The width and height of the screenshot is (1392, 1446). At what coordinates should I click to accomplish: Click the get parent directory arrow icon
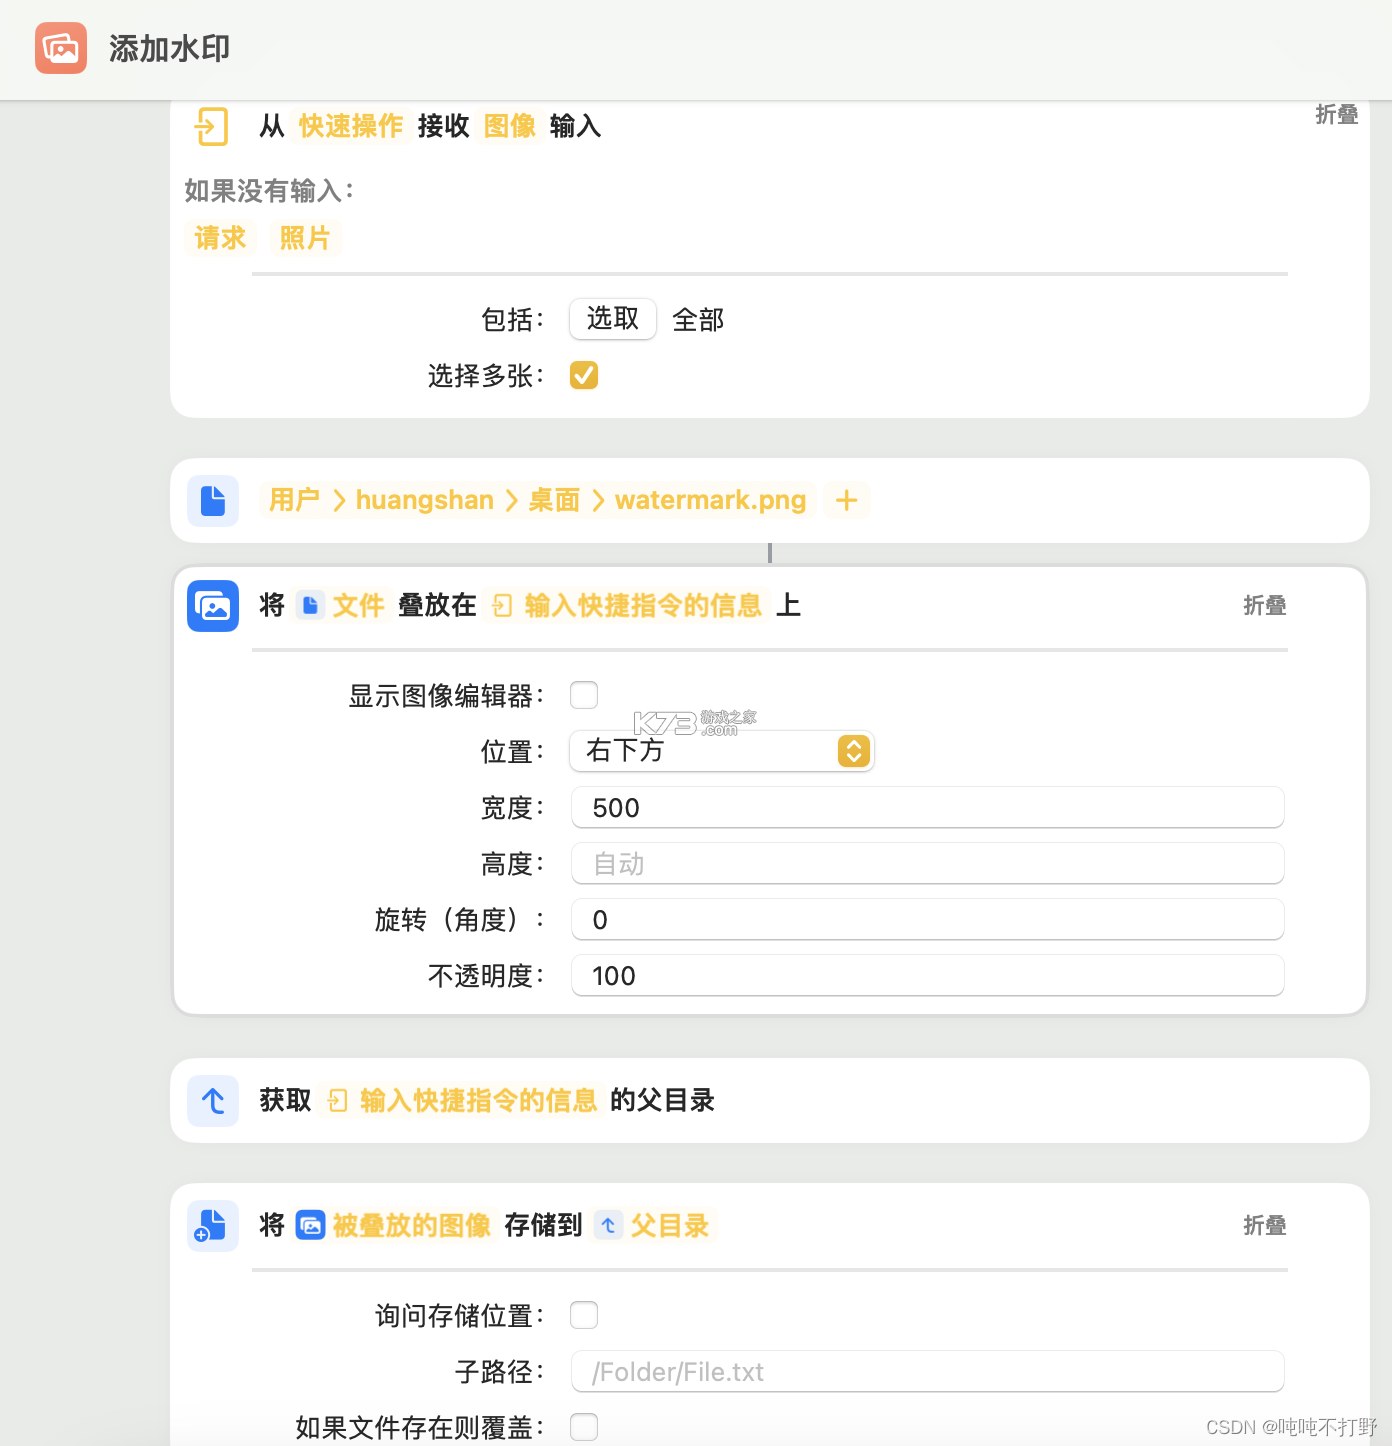click(213, 1101)
